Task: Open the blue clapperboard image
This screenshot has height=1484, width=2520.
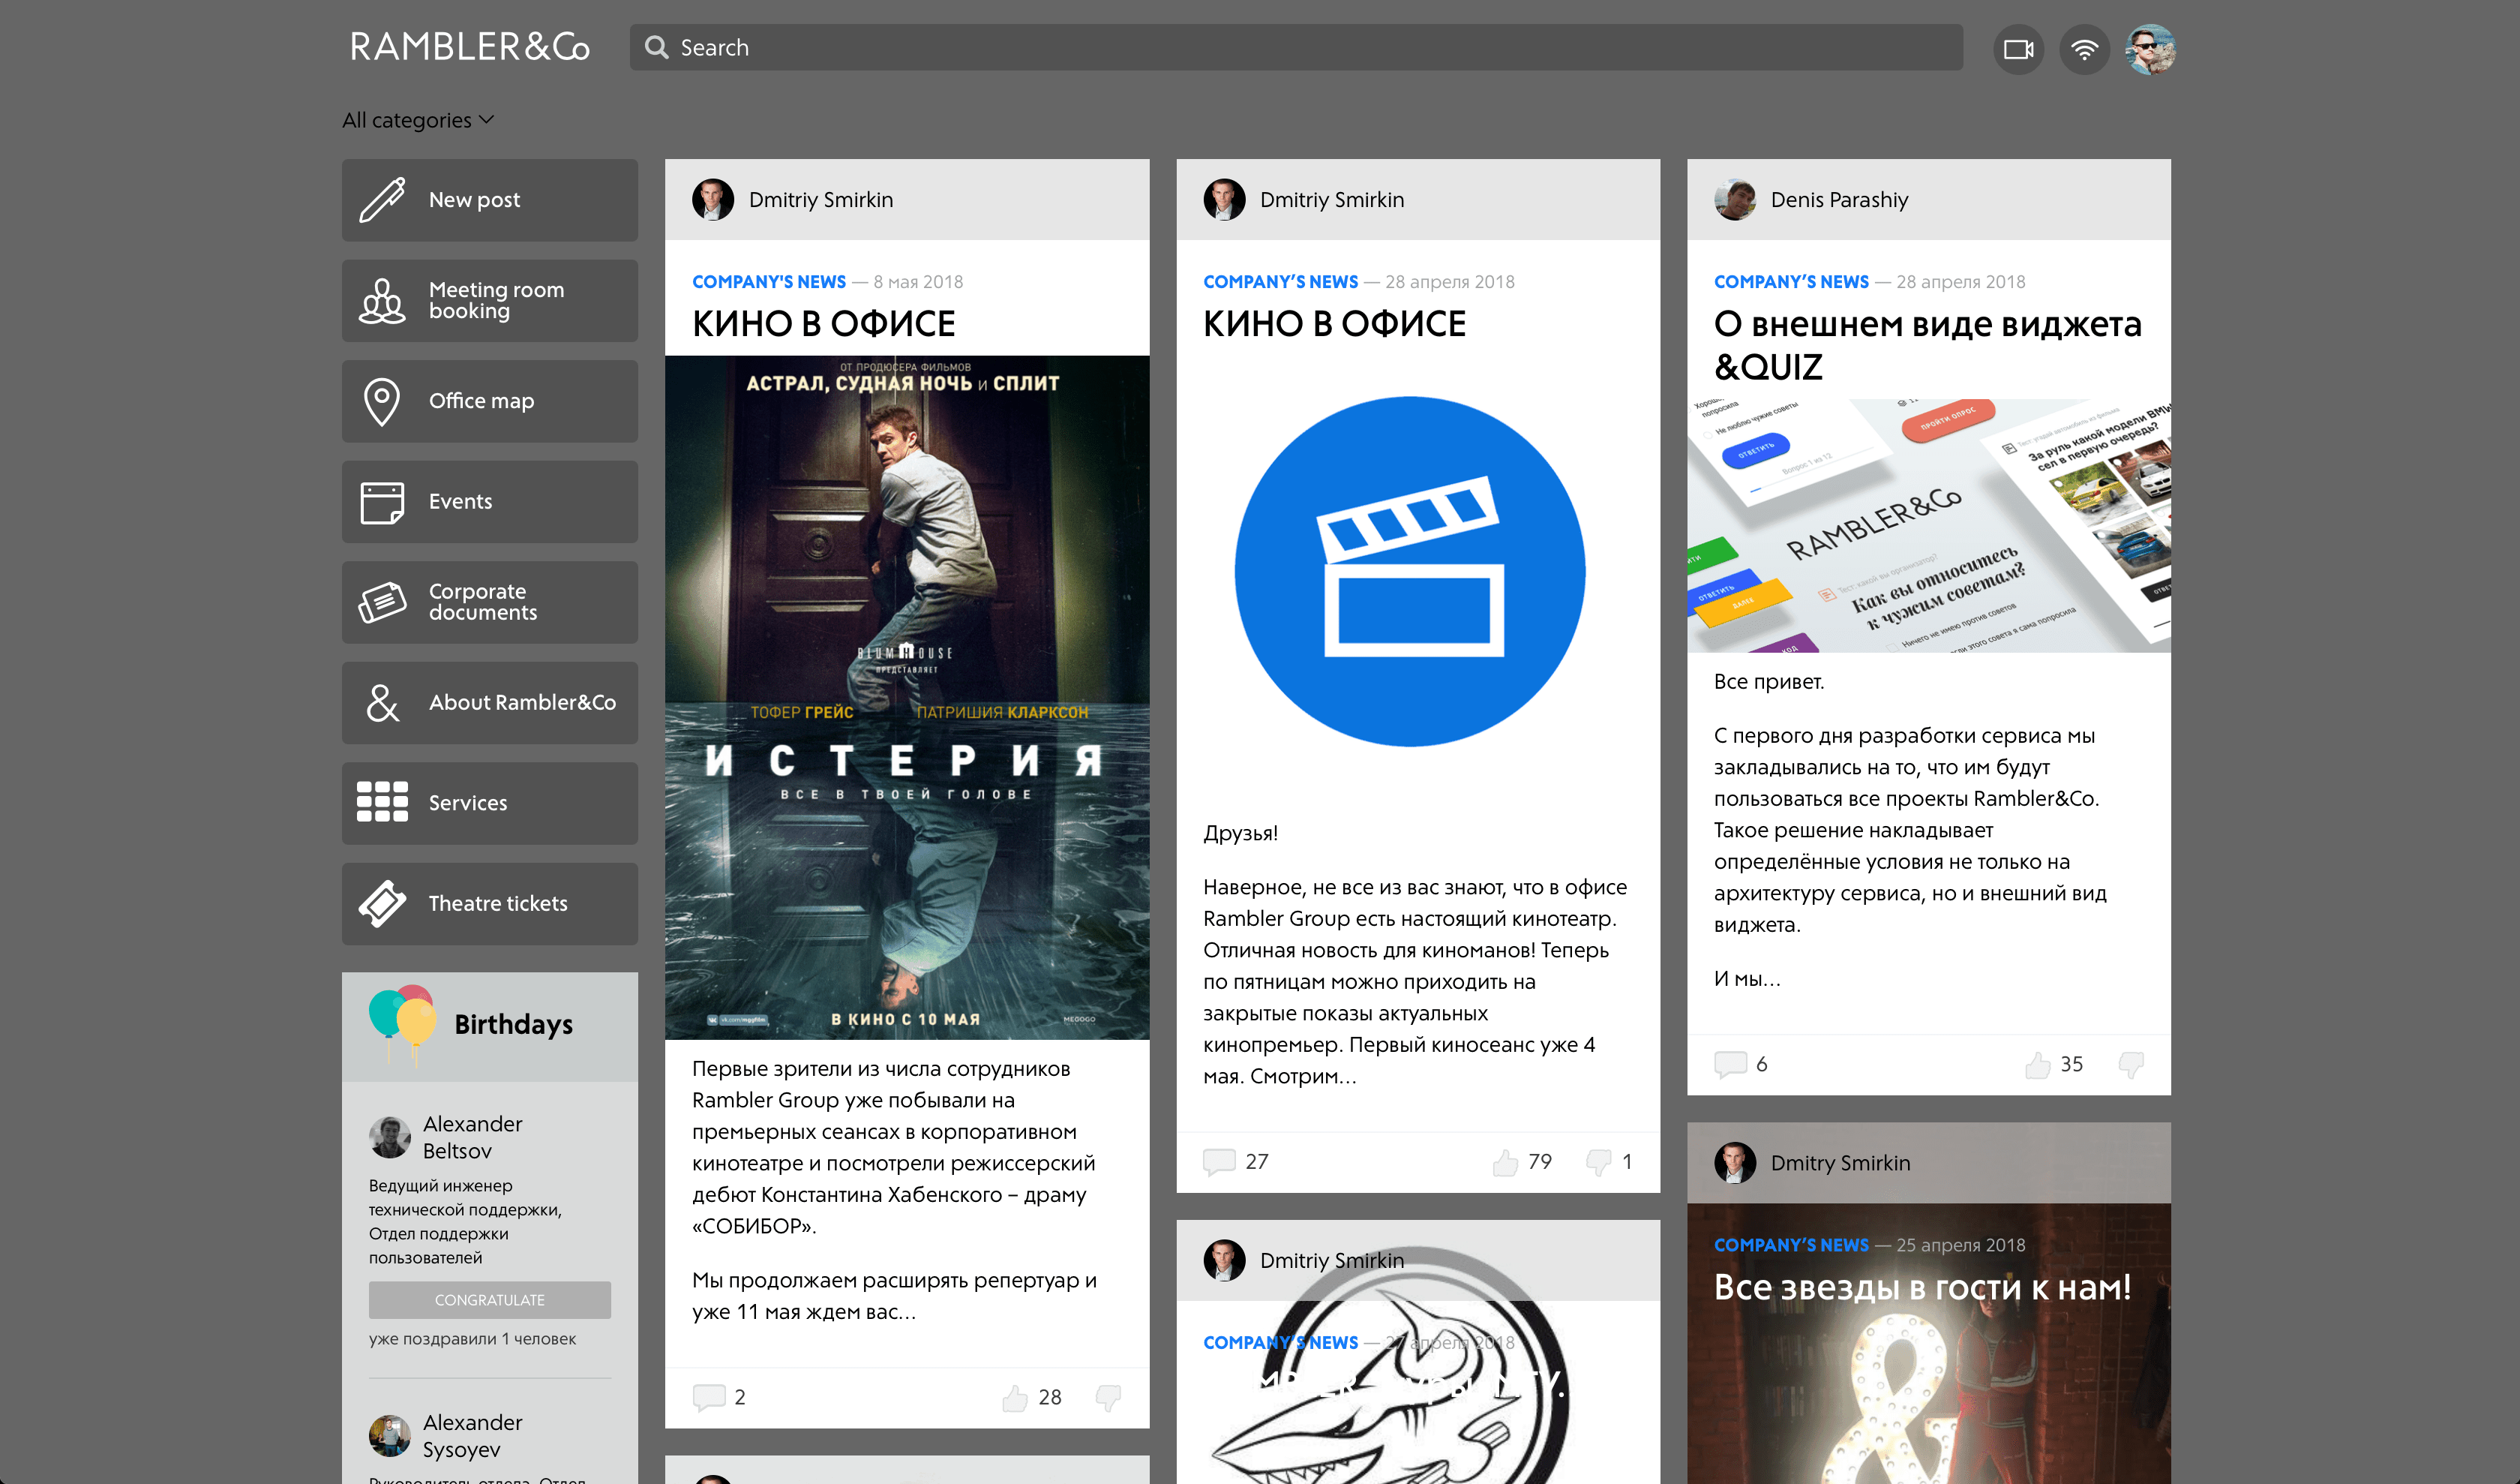Action: coord(1410,572)
